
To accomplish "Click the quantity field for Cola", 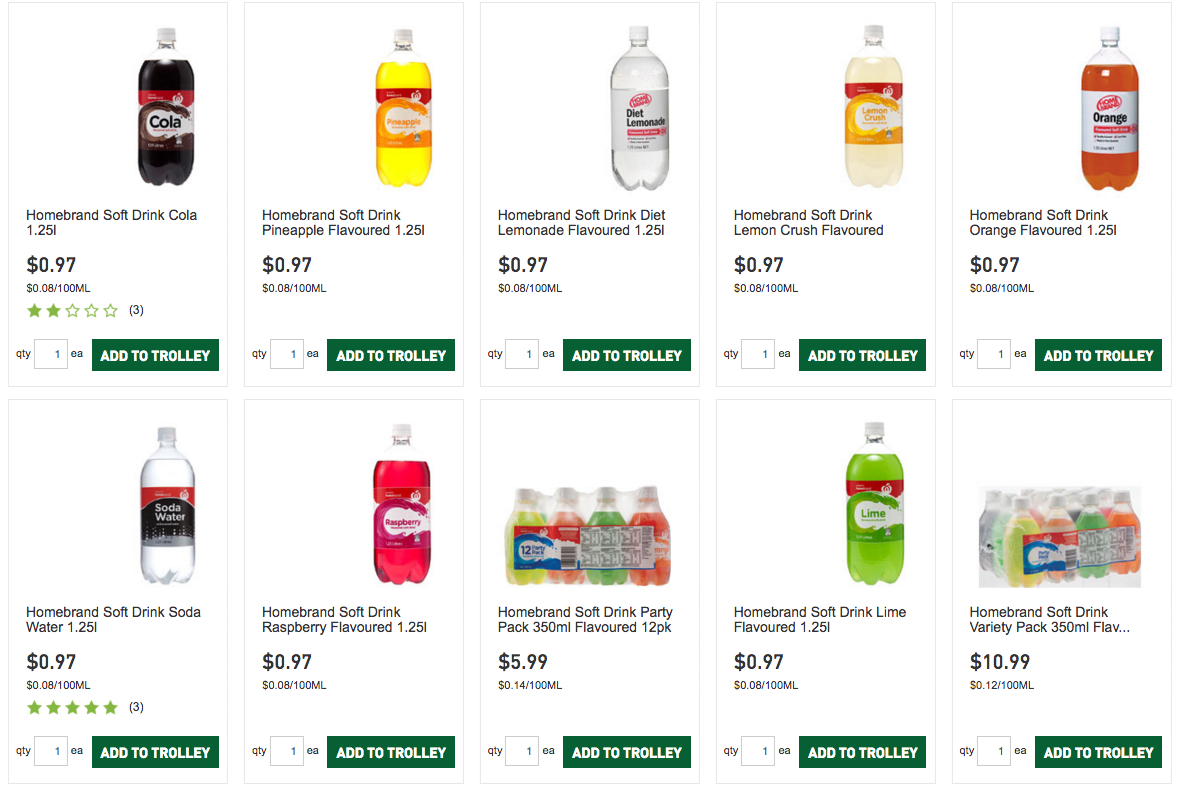I will coord(51,354).
